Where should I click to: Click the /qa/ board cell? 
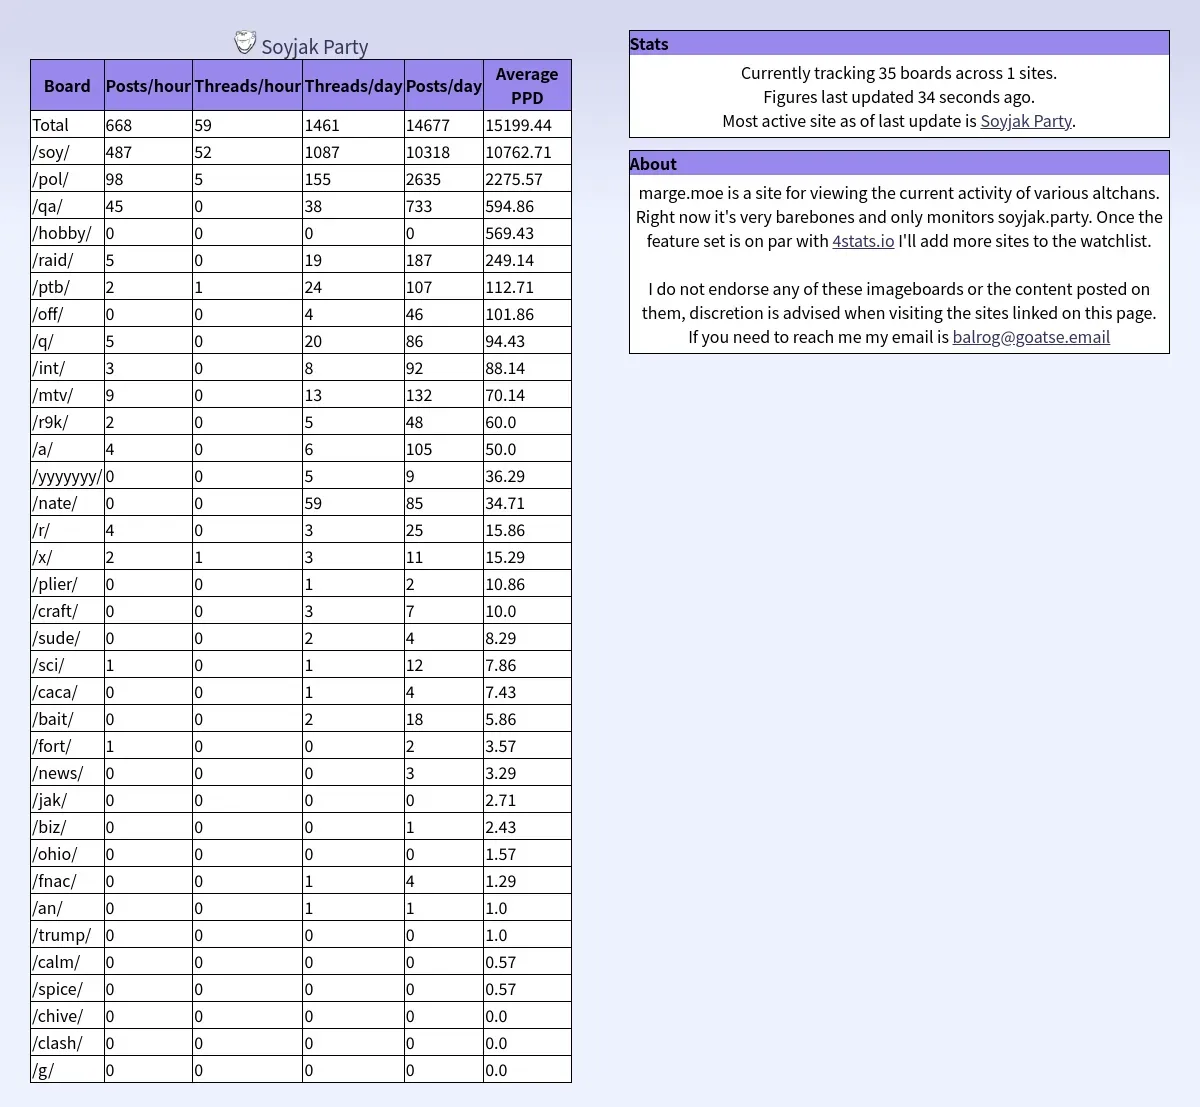click(67, 206)
